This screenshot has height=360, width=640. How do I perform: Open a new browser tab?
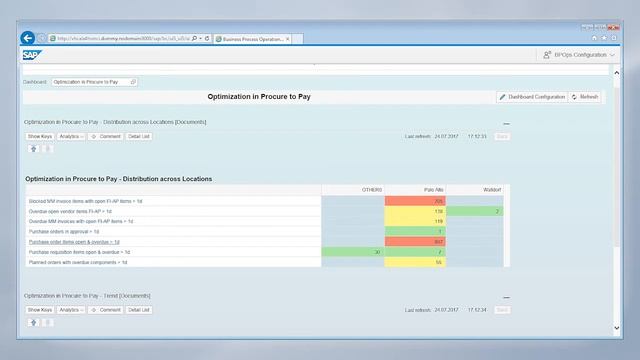click(x=298, y=39)
